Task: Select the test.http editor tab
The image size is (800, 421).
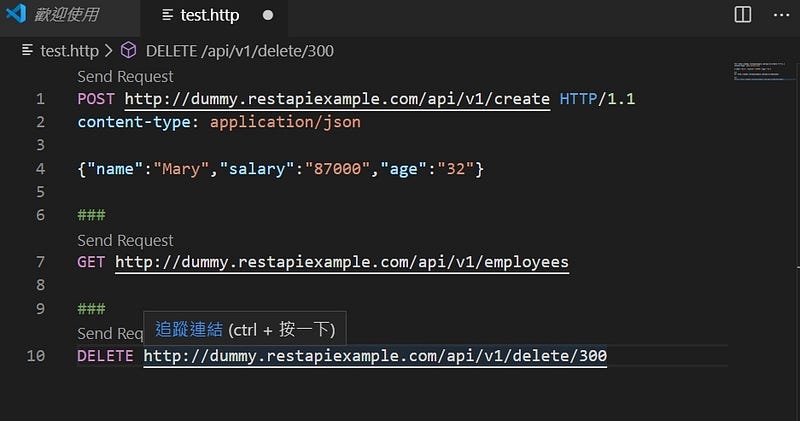Action: point(212,16)
